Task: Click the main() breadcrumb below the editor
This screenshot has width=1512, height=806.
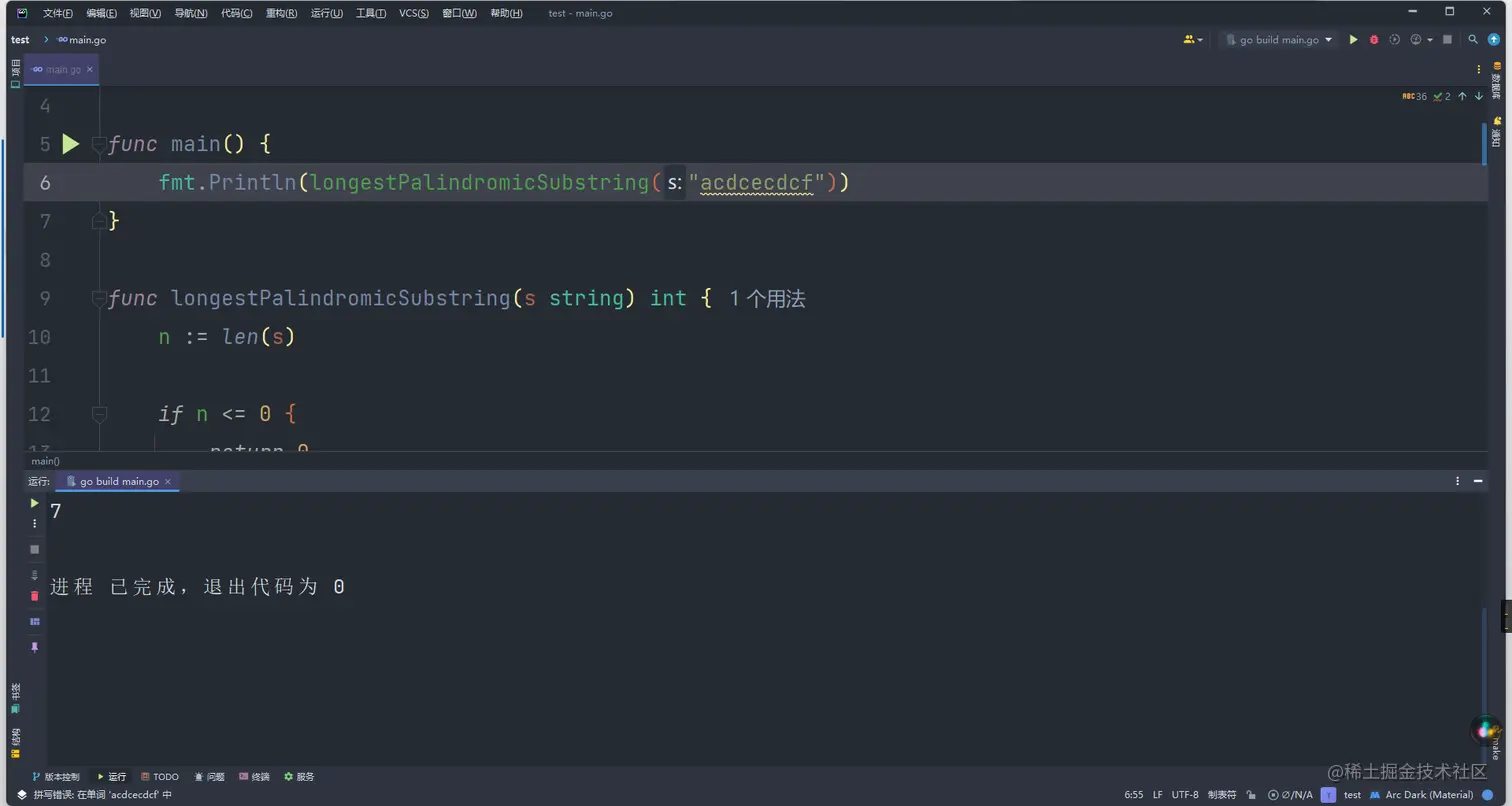Action: point(45,461)
